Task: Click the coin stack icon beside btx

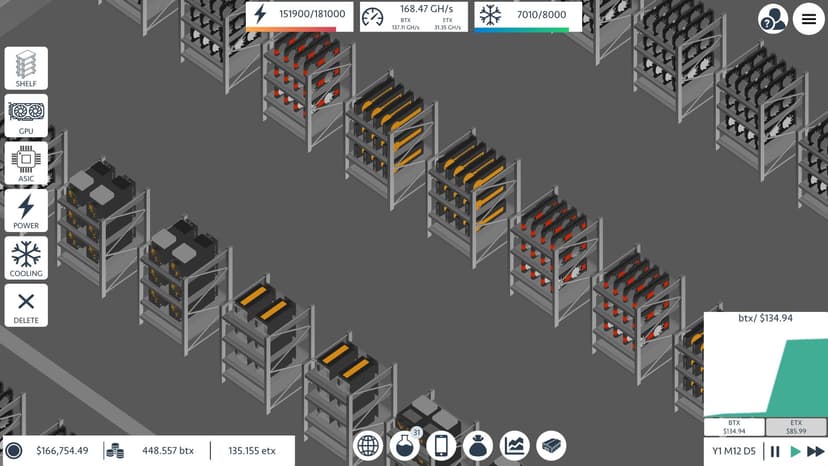Action: (115, 451)
